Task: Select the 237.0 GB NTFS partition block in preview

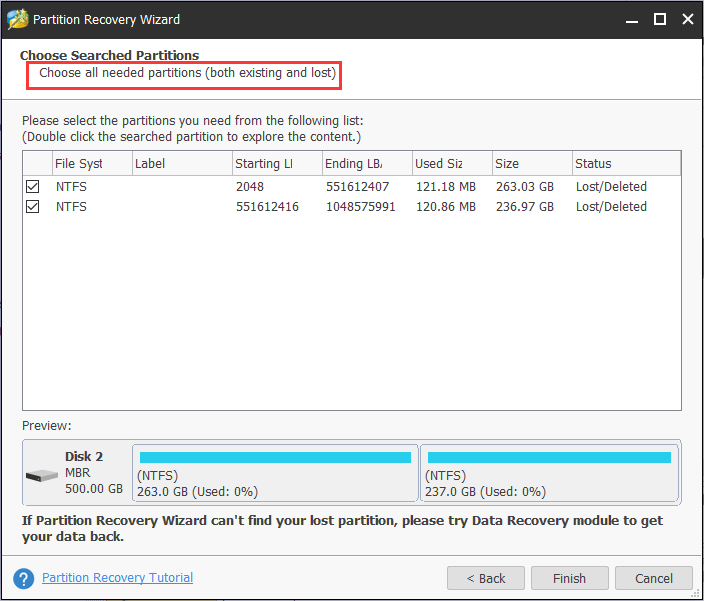Action: (x=550, y=473)
